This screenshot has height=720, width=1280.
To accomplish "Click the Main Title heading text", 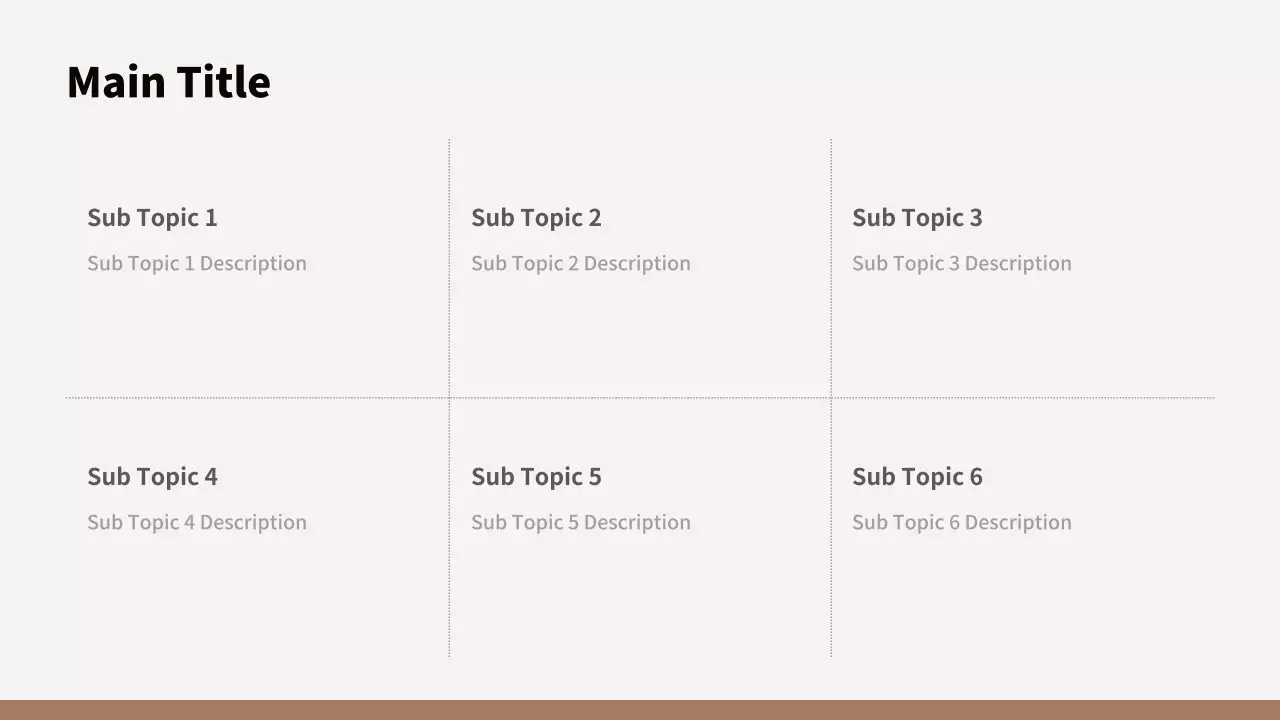I will pos(168,82).
